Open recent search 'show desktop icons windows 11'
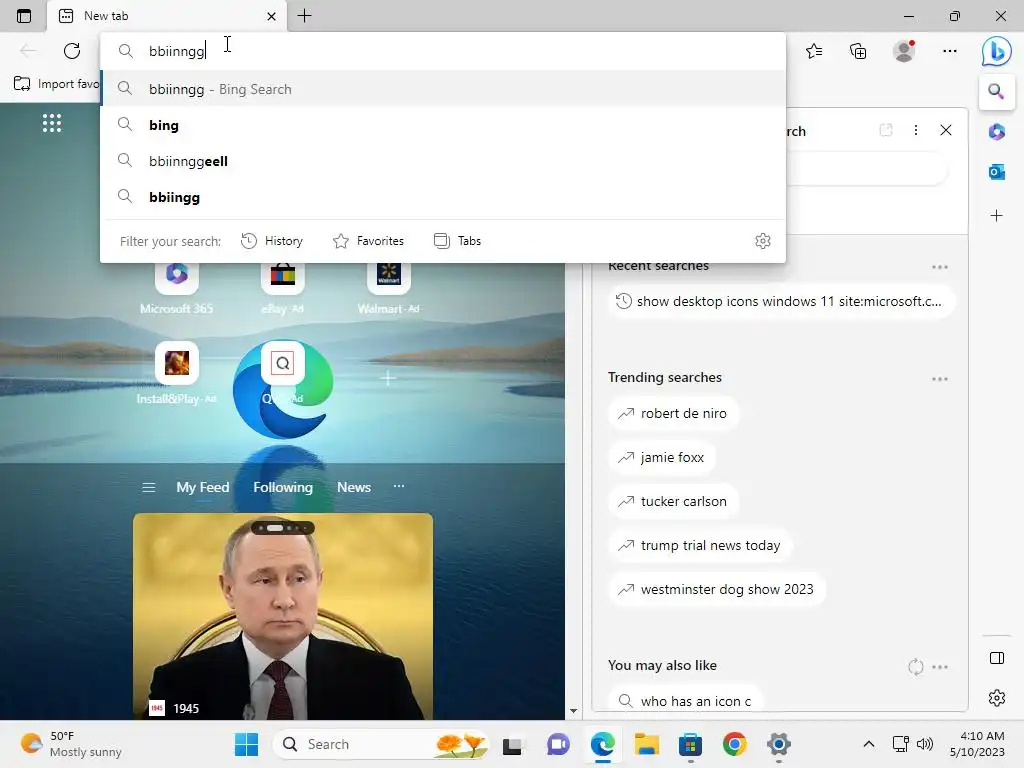This screenshot has width=1024, height=768. 781,301
